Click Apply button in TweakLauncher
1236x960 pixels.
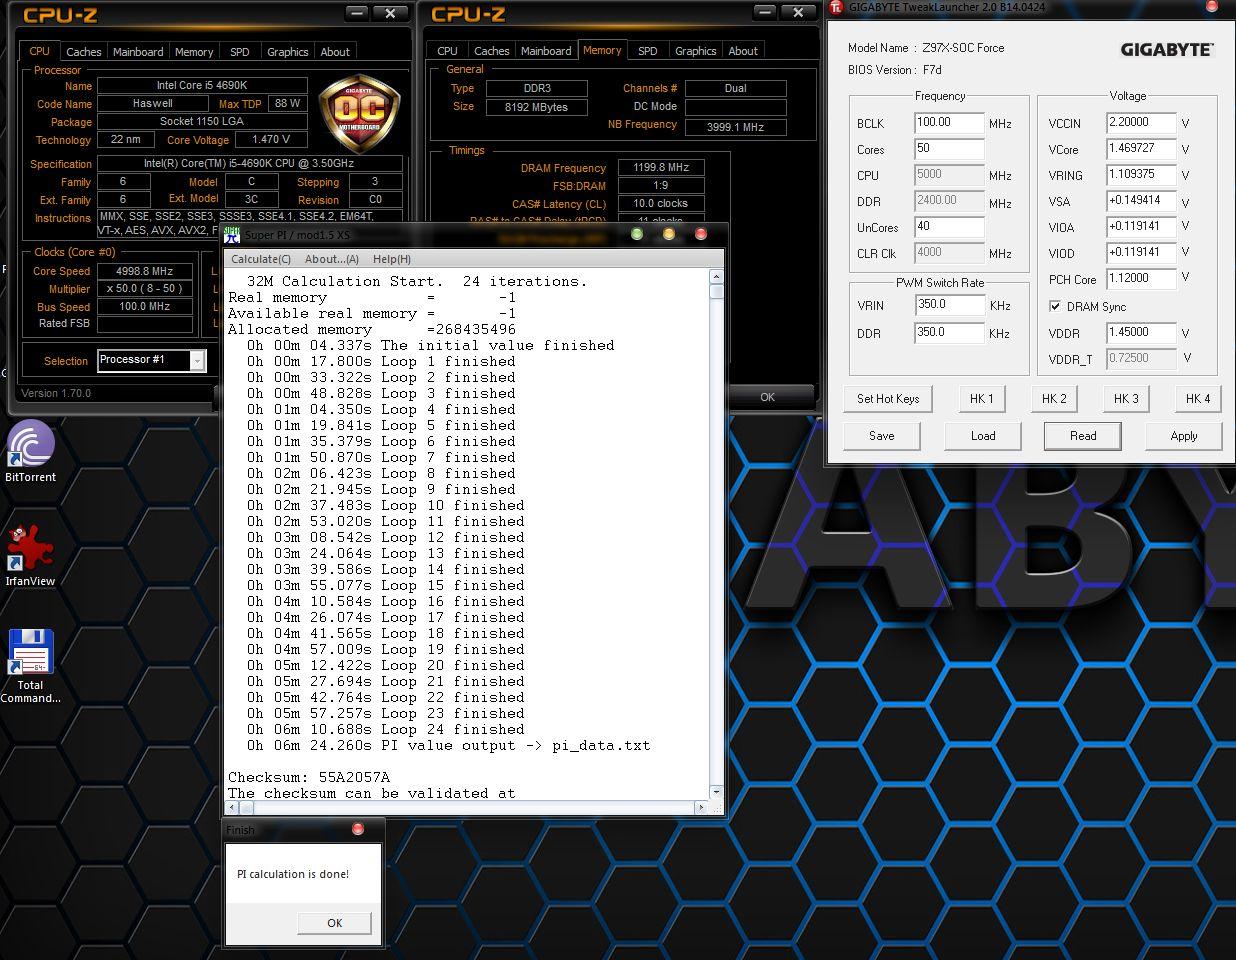coord(1184,436)
